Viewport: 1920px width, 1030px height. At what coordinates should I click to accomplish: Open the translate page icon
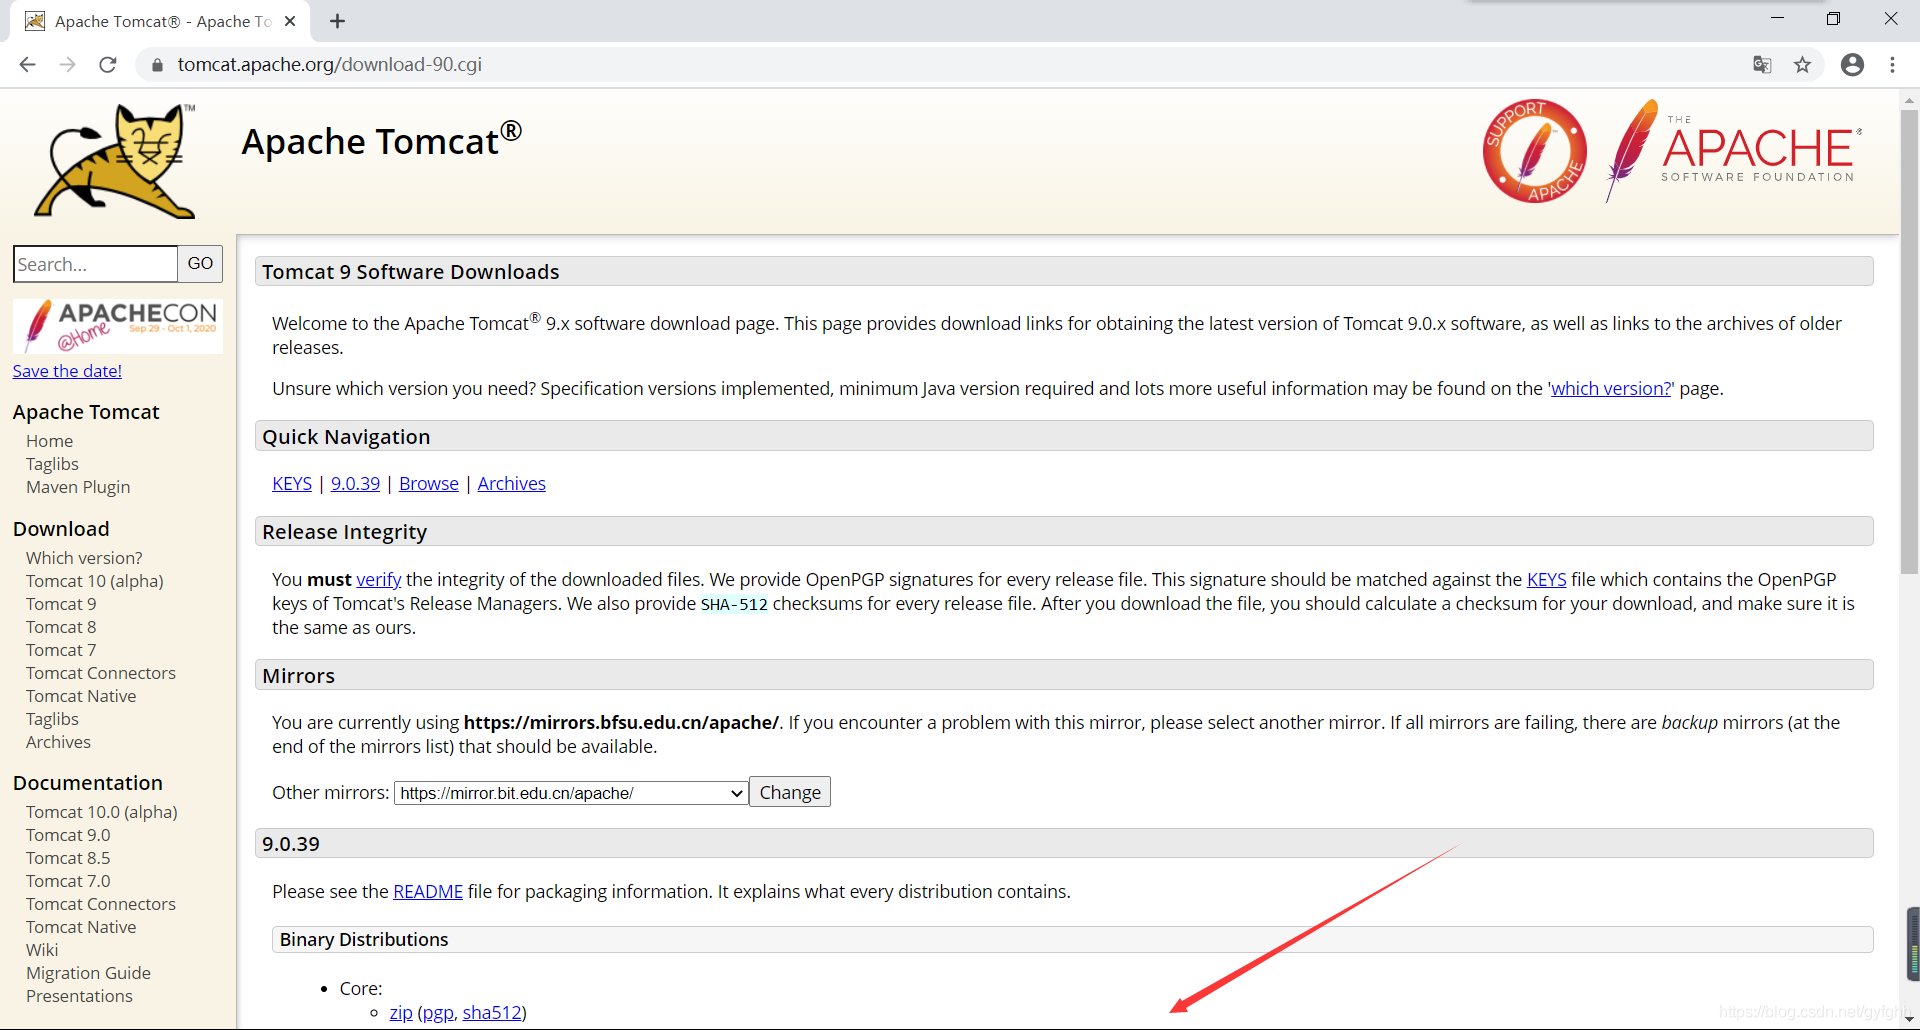[x=1762, y=65]
